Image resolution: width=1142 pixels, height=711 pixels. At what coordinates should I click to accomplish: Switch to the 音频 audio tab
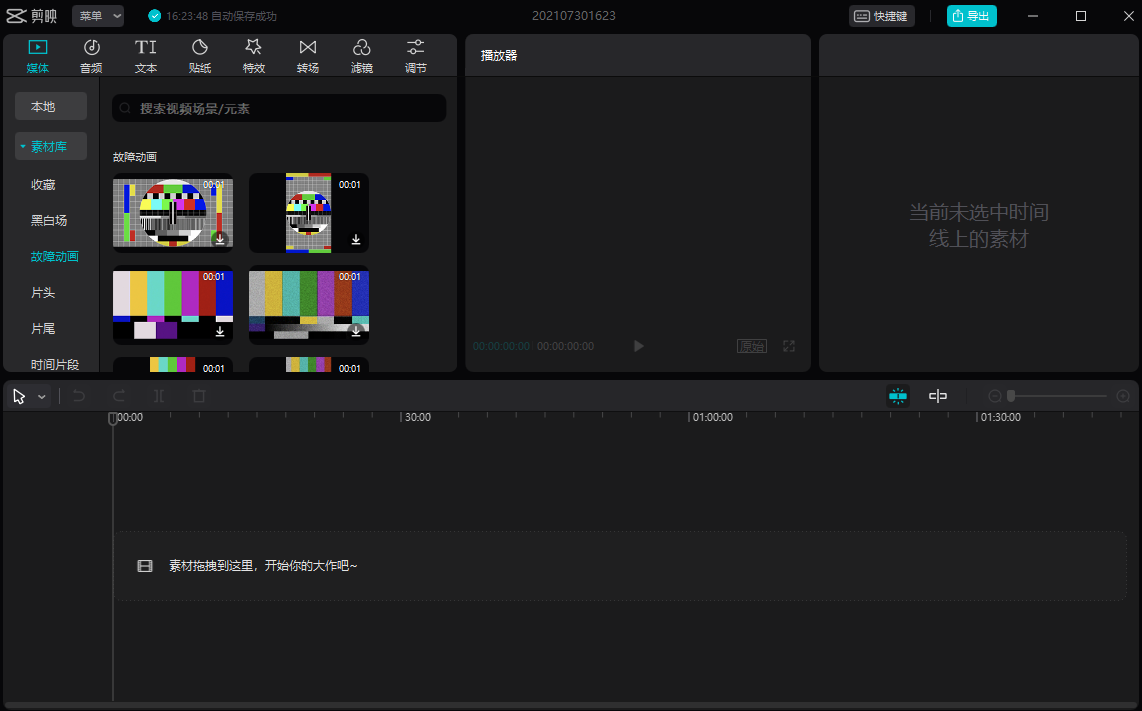pos(91,55)
